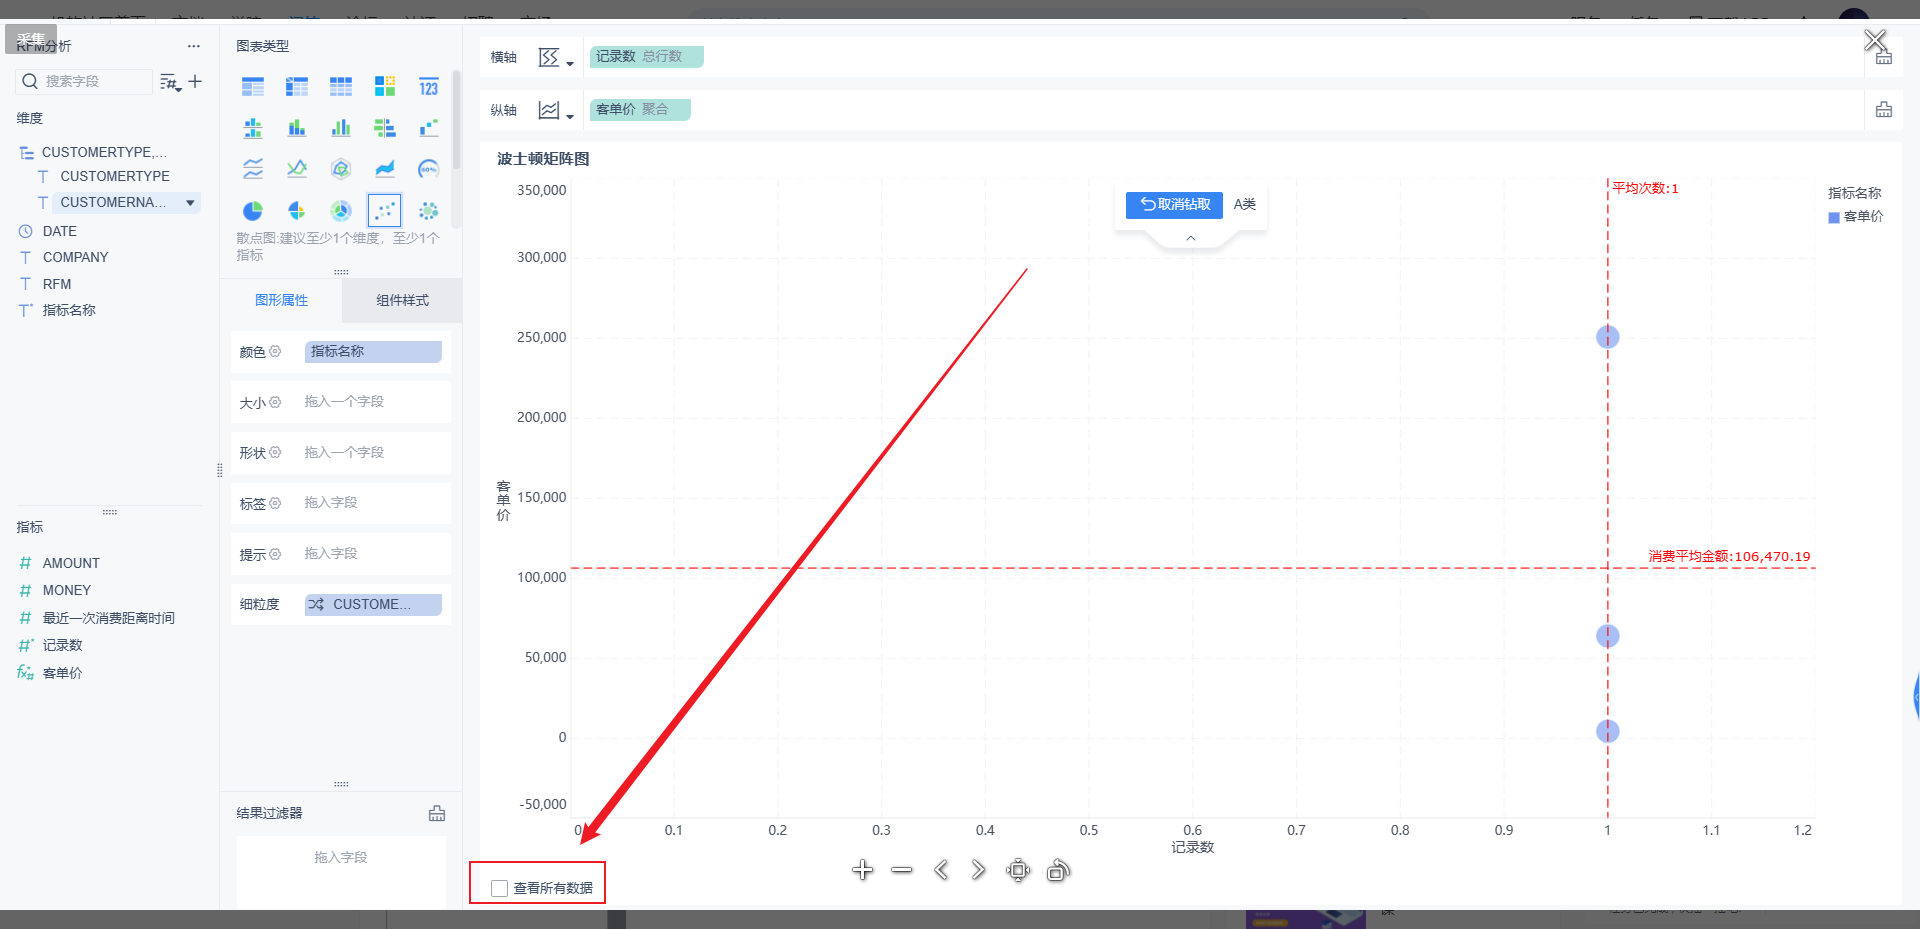
Task: Select the scatter plot chart type
Action: [x=385, y=210]
